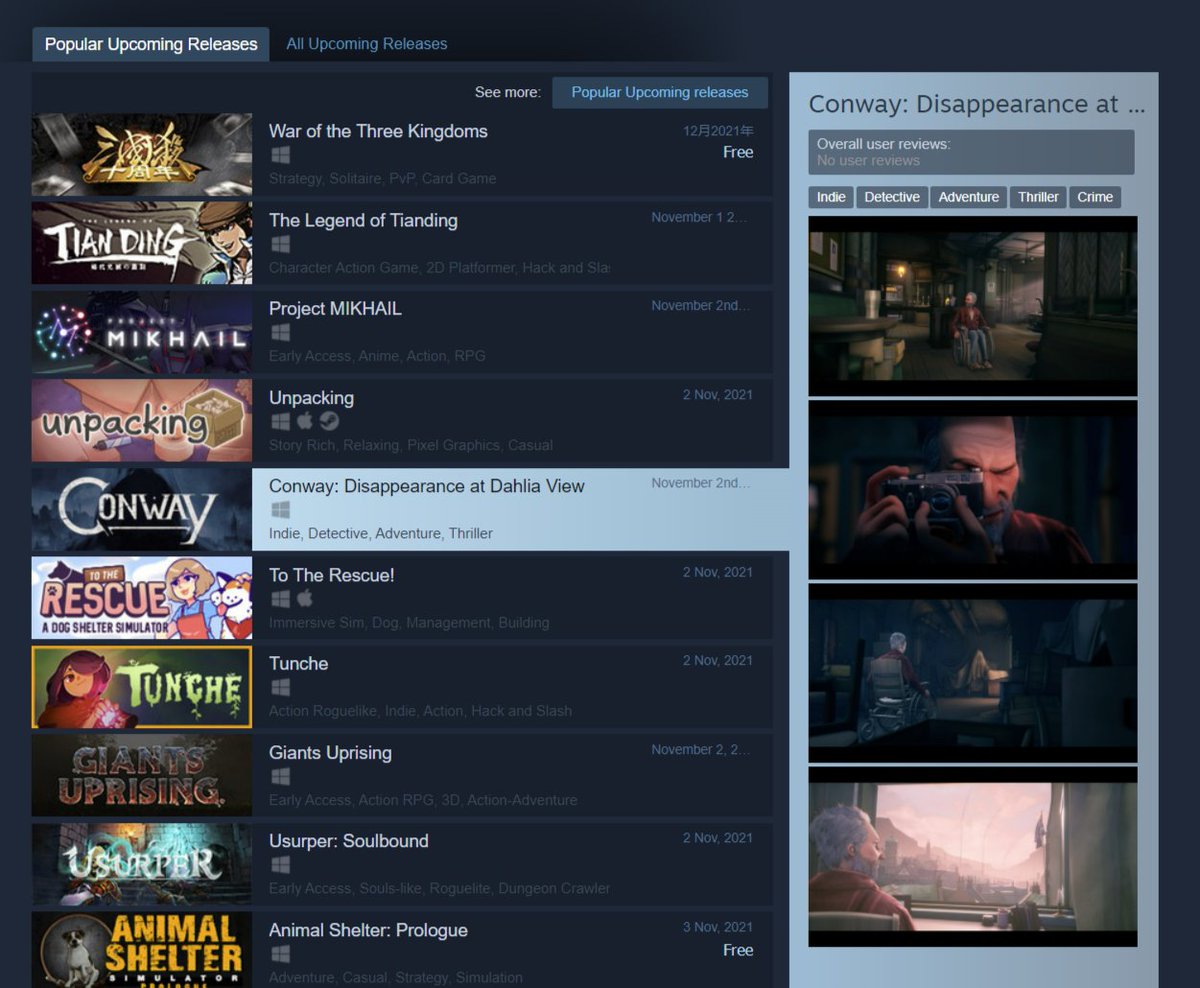Click the Free price on Animal Shelter: Prologue
1200x988 pixels.
point(738,950)
